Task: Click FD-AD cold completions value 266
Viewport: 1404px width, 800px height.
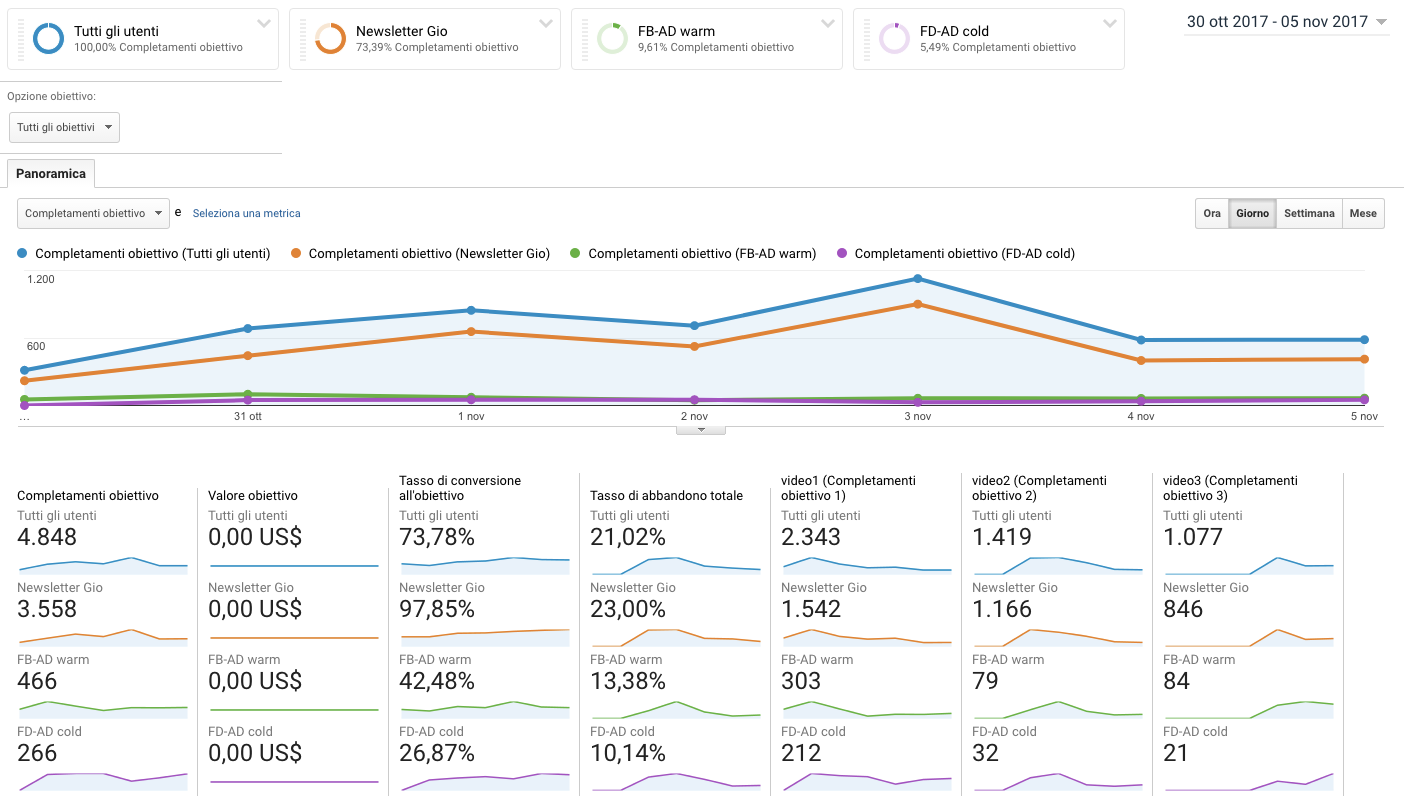Action: tap(37, 753)
